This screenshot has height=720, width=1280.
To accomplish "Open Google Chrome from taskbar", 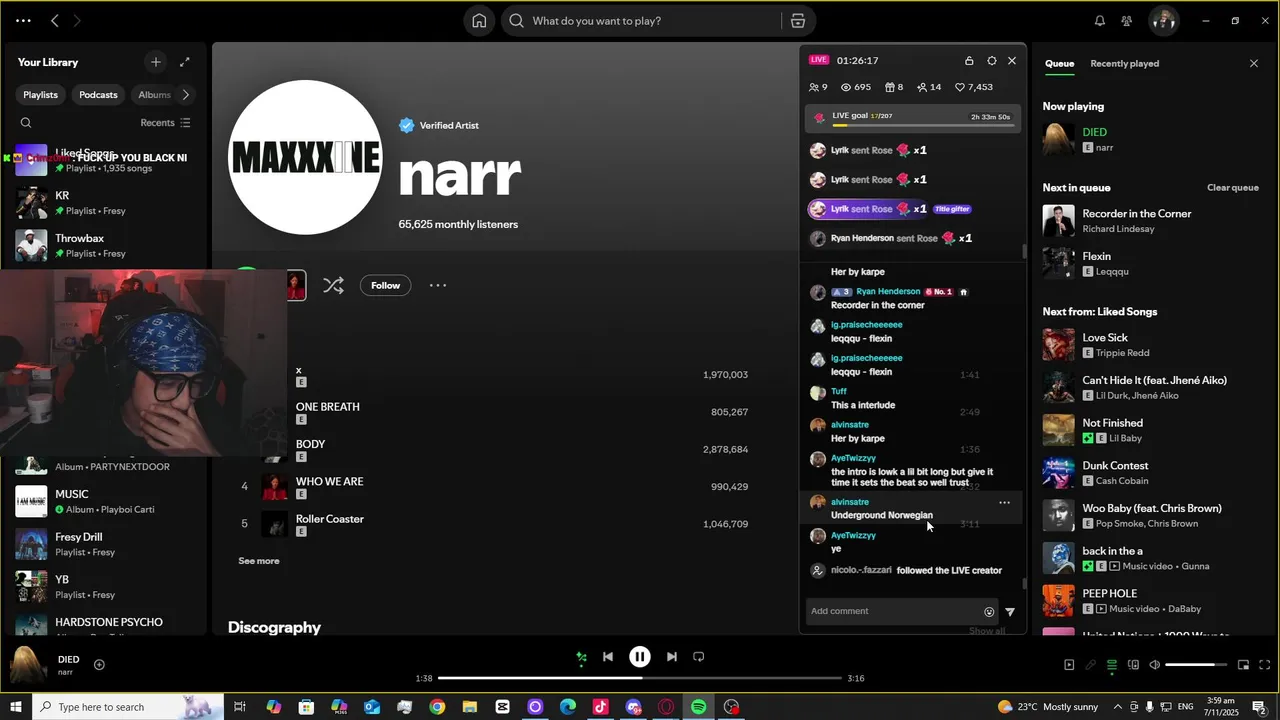I will (437, 707).
